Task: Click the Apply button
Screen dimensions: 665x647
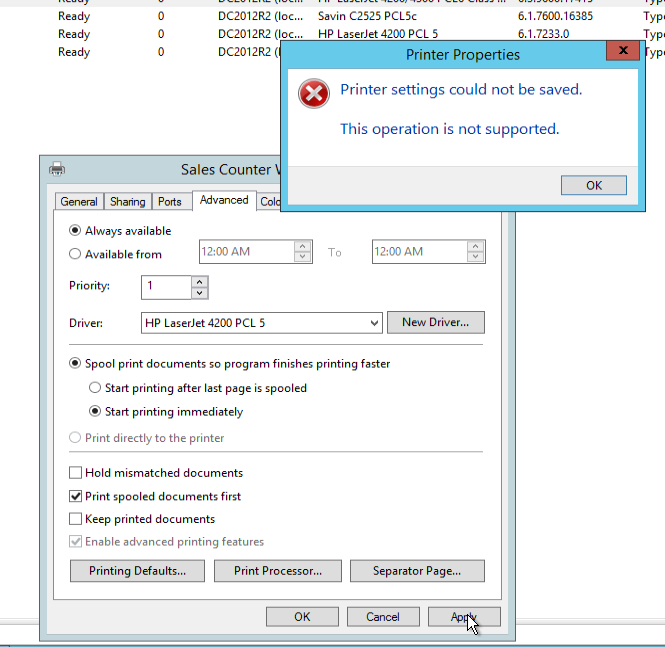Action: click(x=464, y=616)
